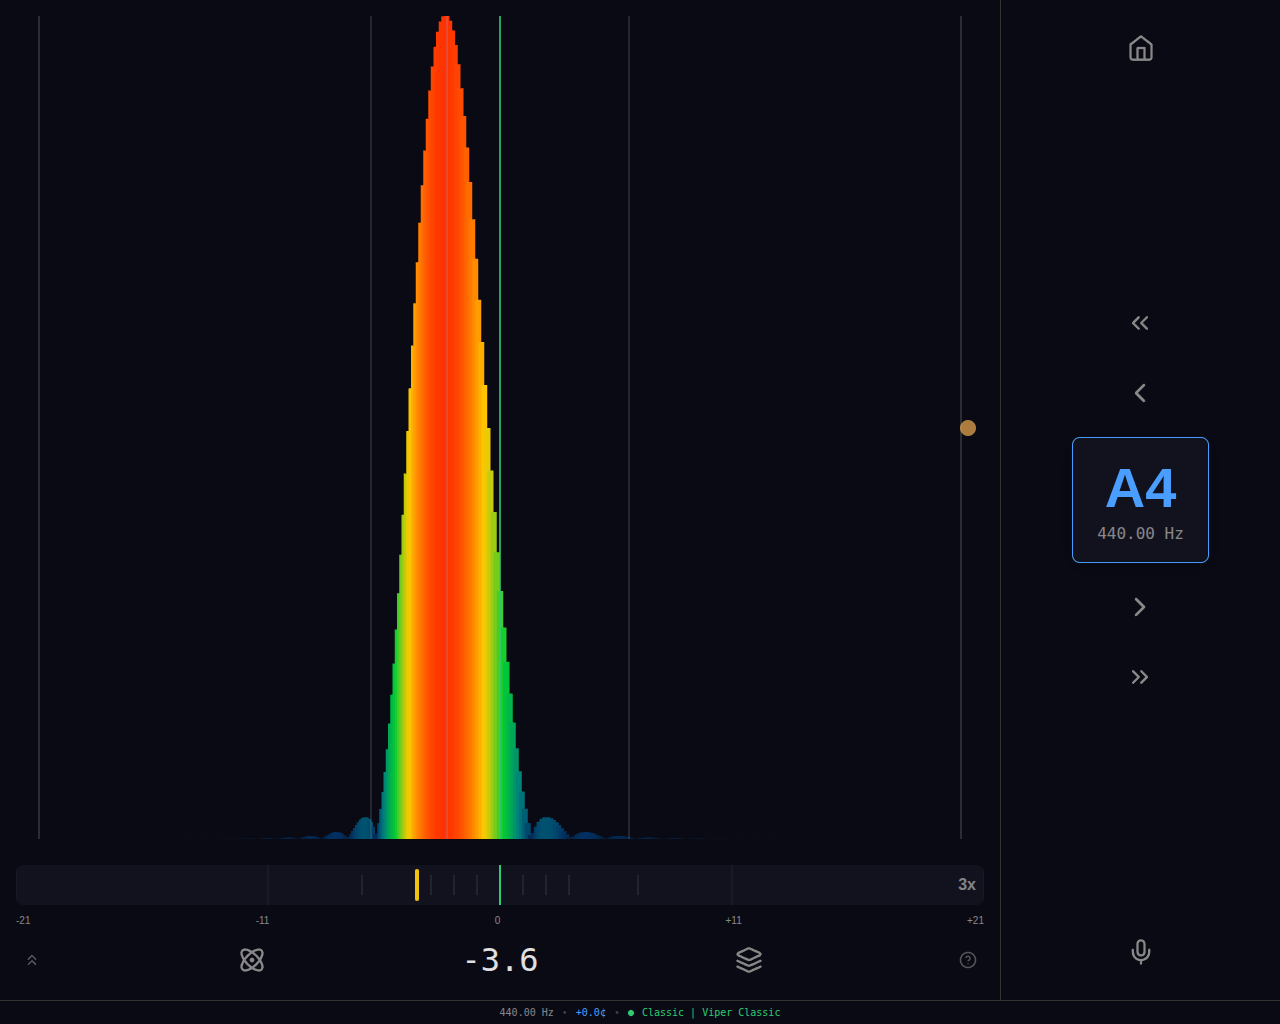
Task: Click the 3x zoom indicator
Action: (965, 884)
